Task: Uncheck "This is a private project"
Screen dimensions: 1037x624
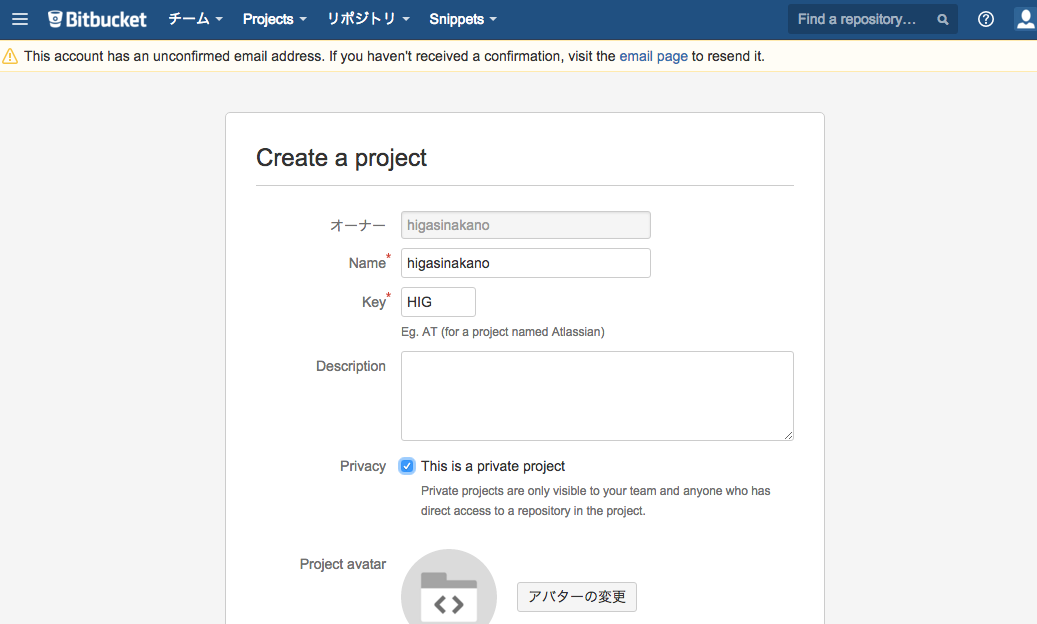Action: [x=407, y=466]
